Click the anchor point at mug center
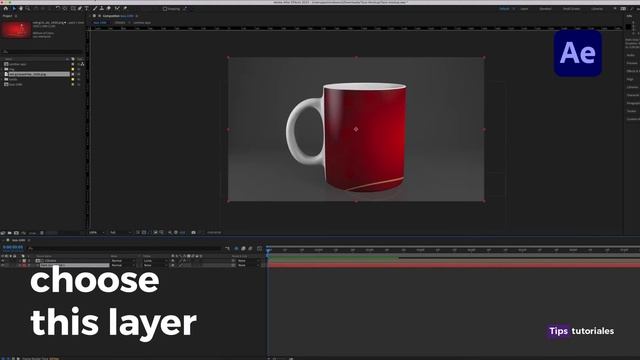The image size is (640, 360). (x=356, y=129)
